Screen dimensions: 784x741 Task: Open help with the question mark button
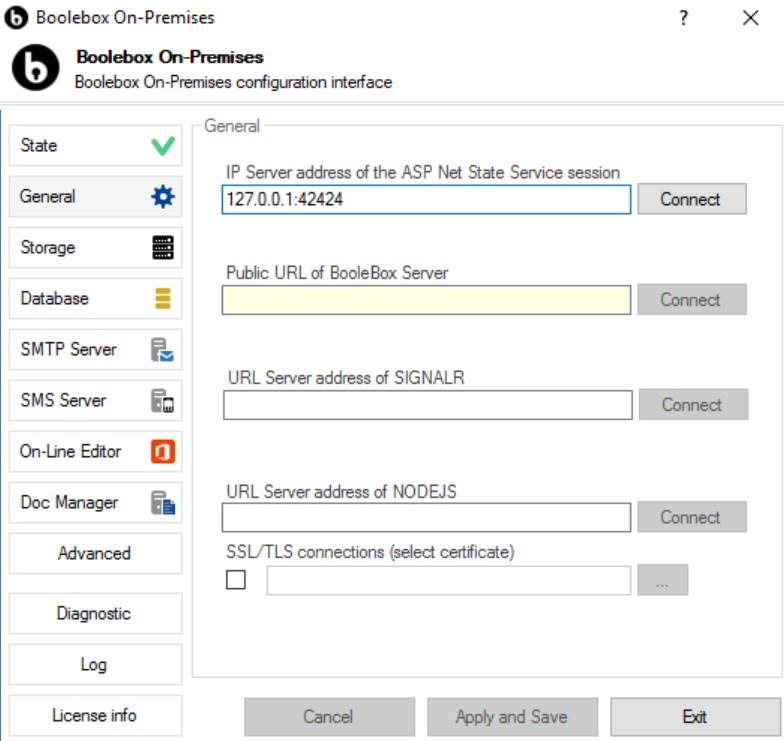click(x=684, y=18)
